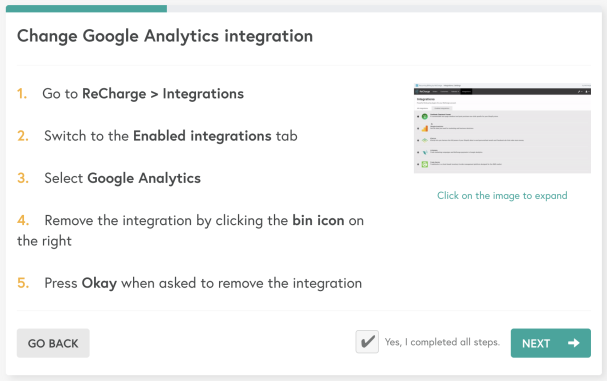Image resolution: width=607 pixels, height=381 pixels.
Task: Expand the ReCharge integrations screenshot thumbnail
Action: 502,128
